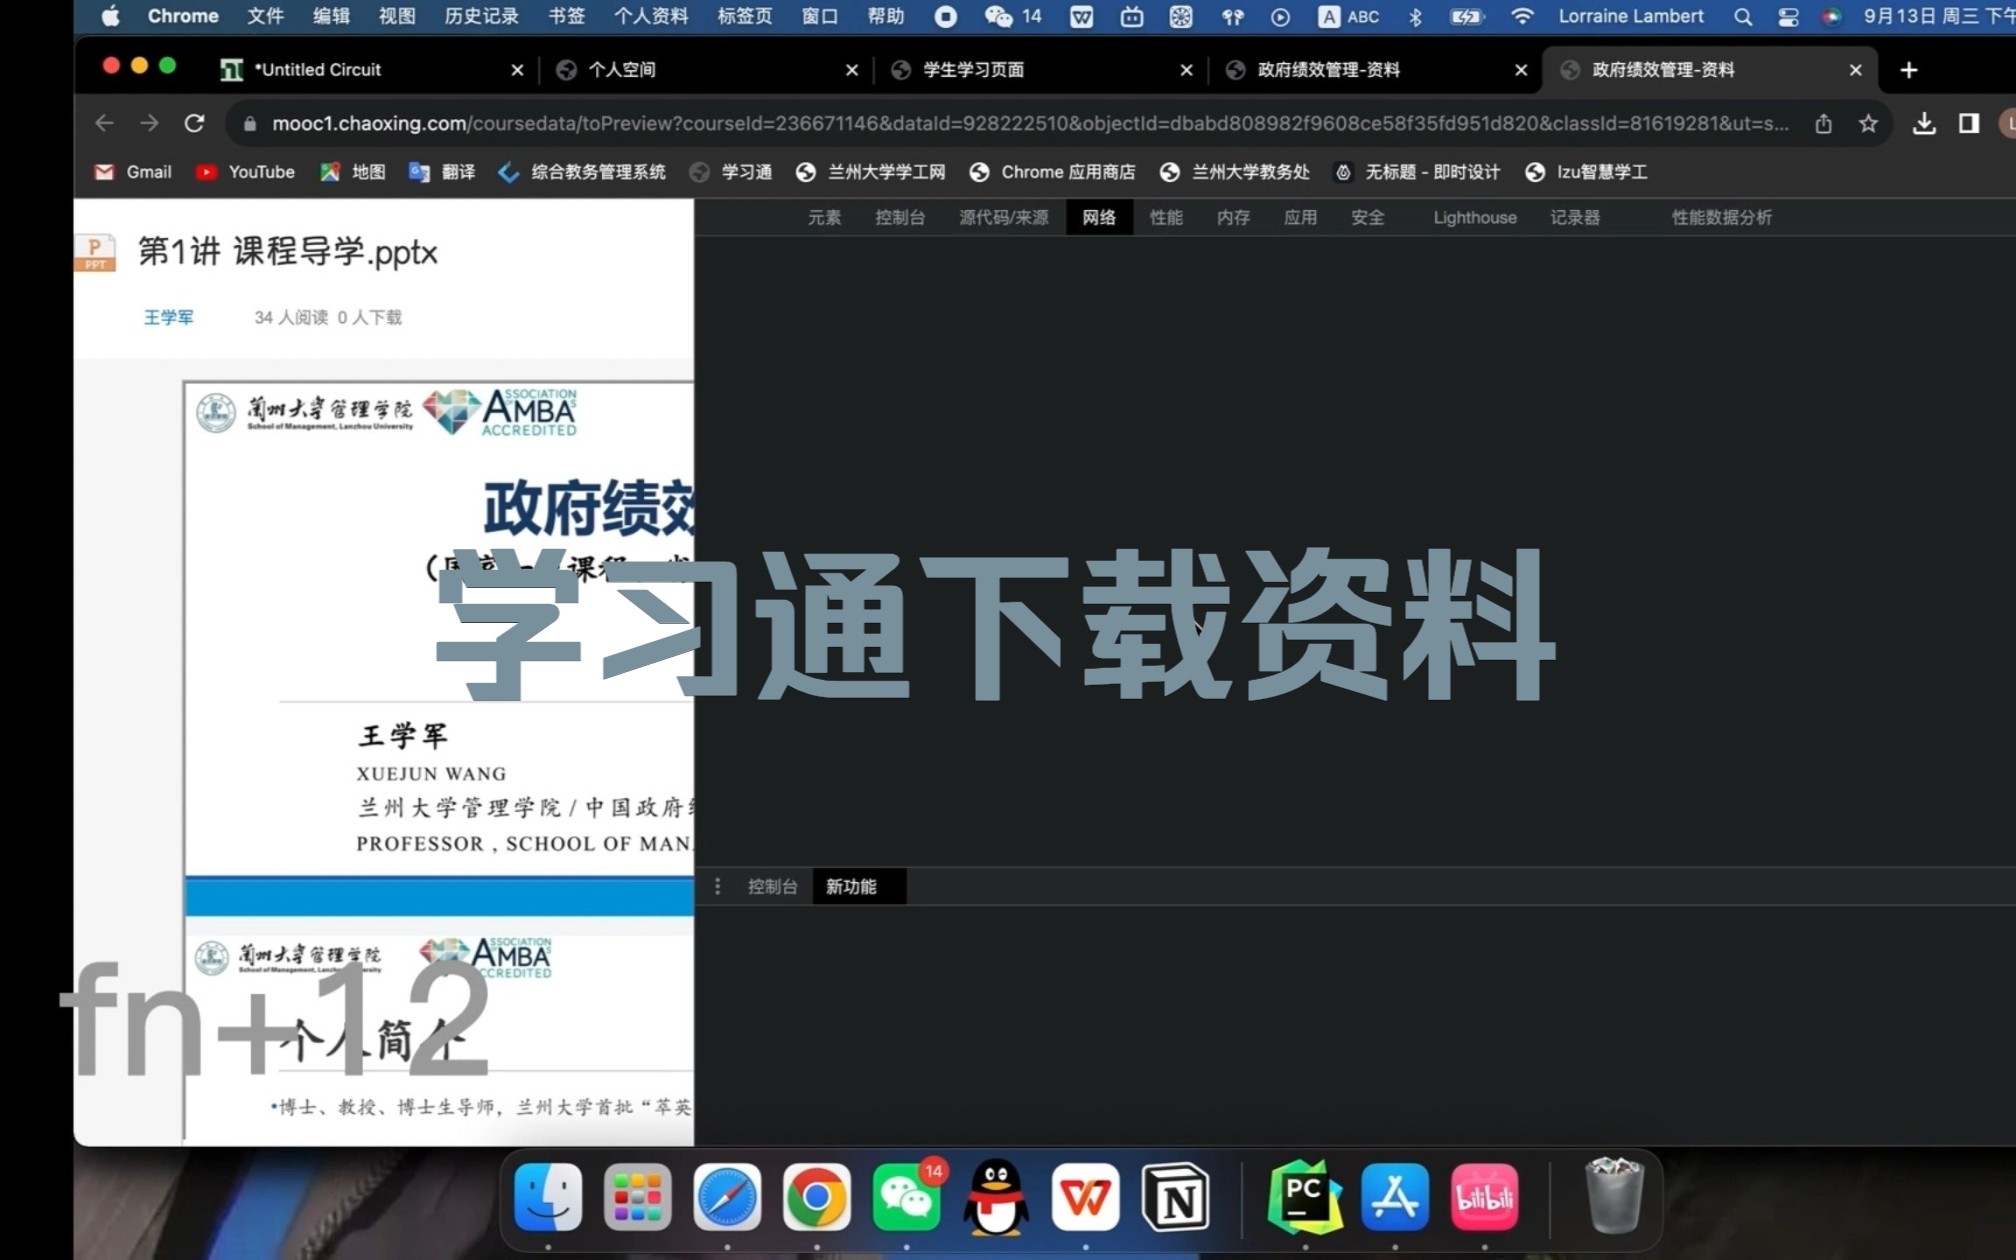Select the 网络 DevTools tab
2016x1260 pixels.
tap(1098, 217)
